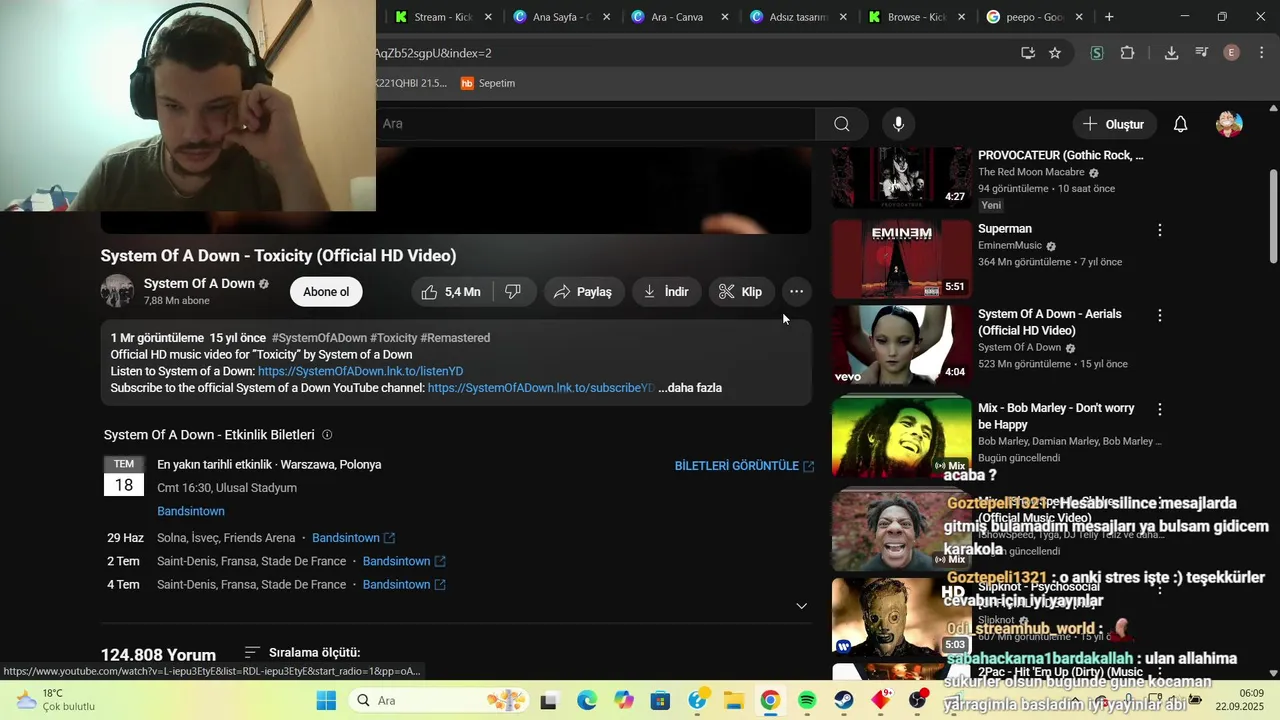Open the YouTube account avatar menu

[1229, 124]
